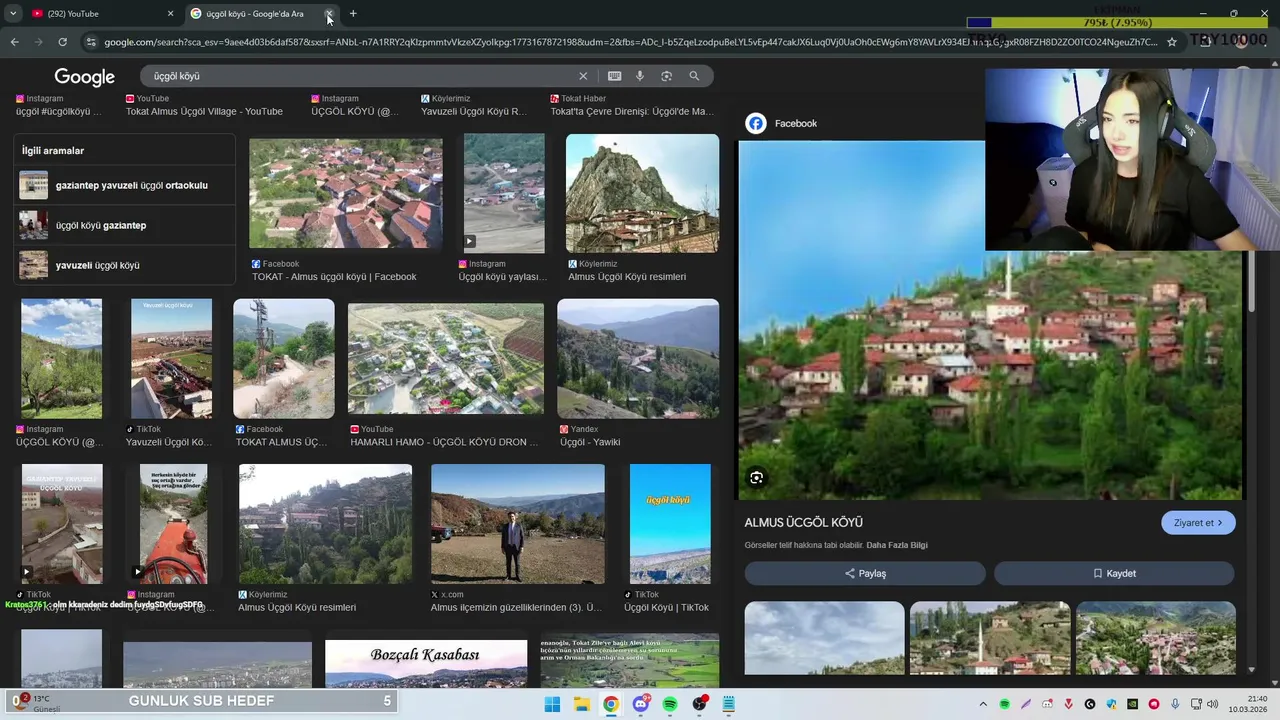1280x720 pixels.
Task: Open the Daha Fazla Bilgi link
Action: tap(897, 545)
